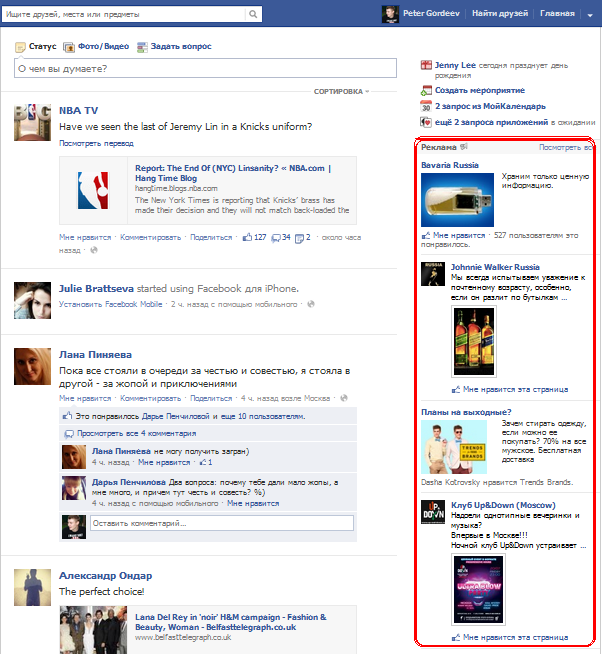602x656 pixels.
Task: Click the Создать мероприятие link
Action: coord(479,90)
